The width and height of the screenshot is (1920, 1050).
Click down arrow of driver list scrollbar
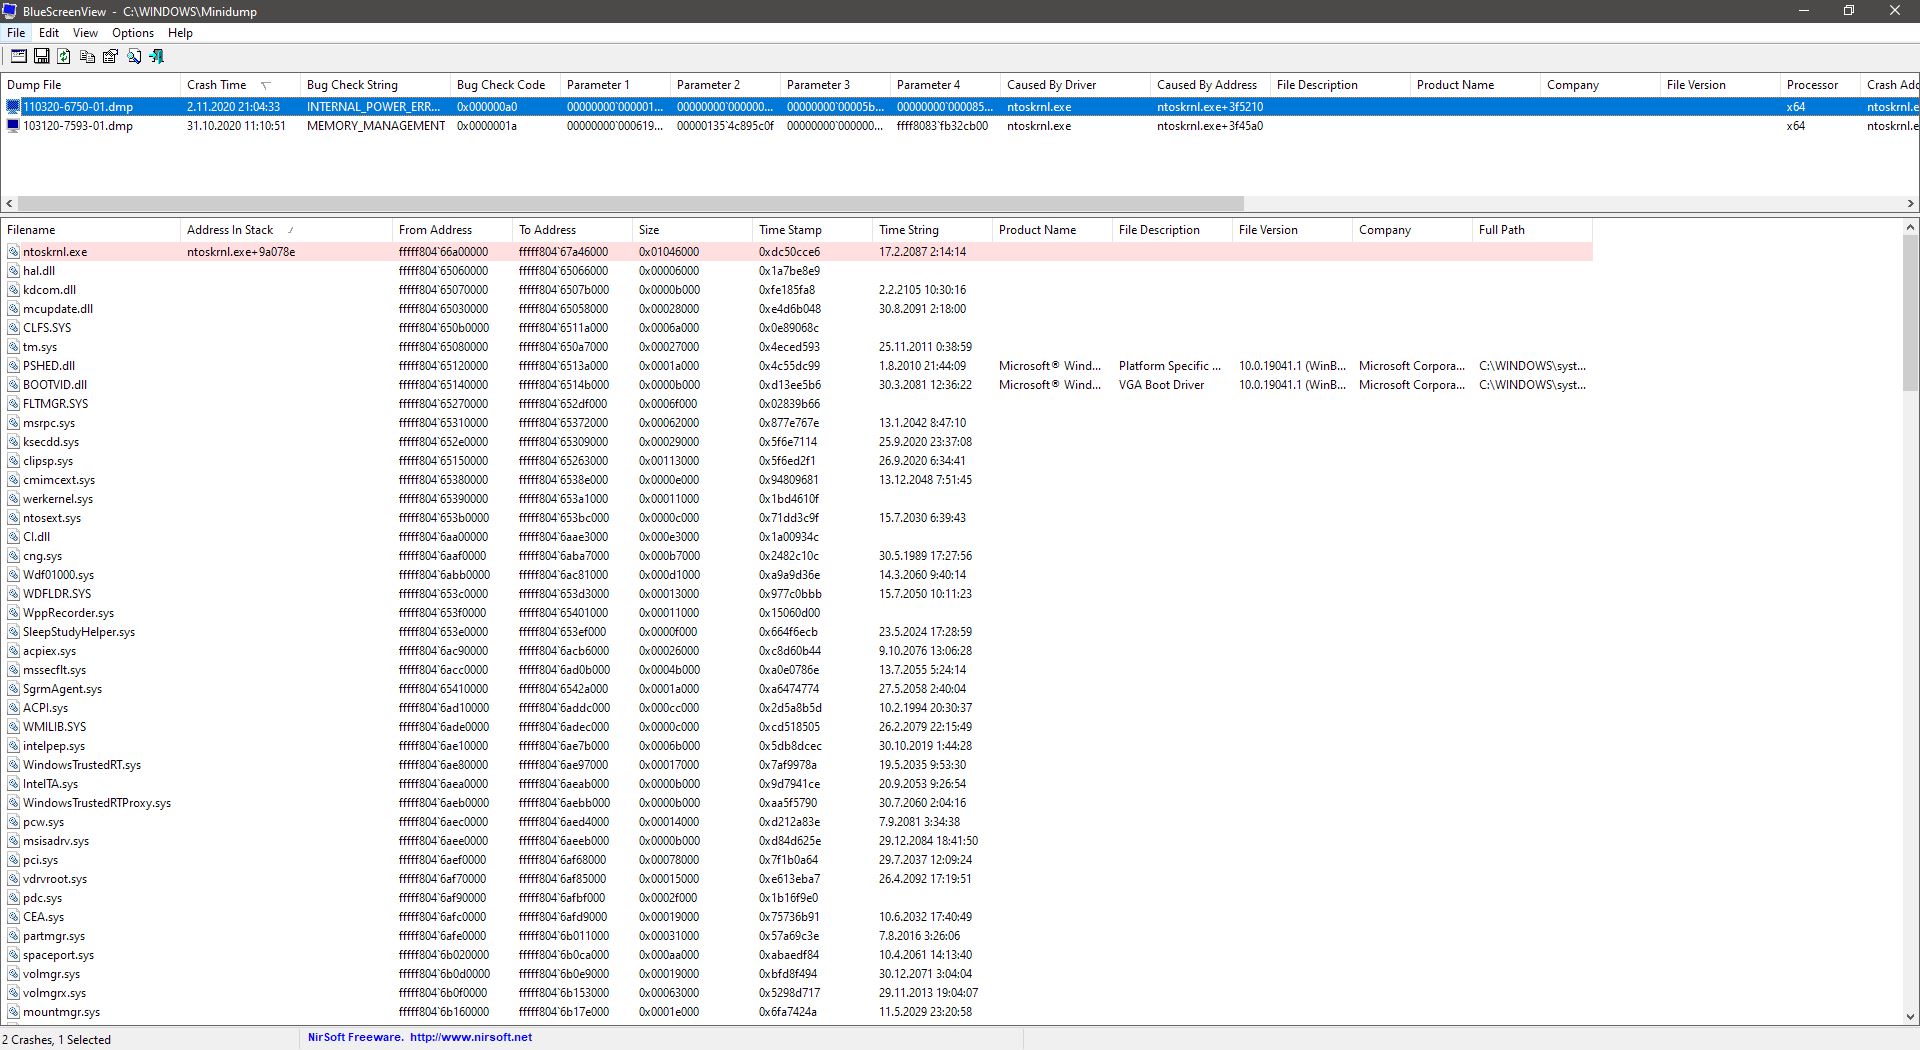coord(1910,1016)
